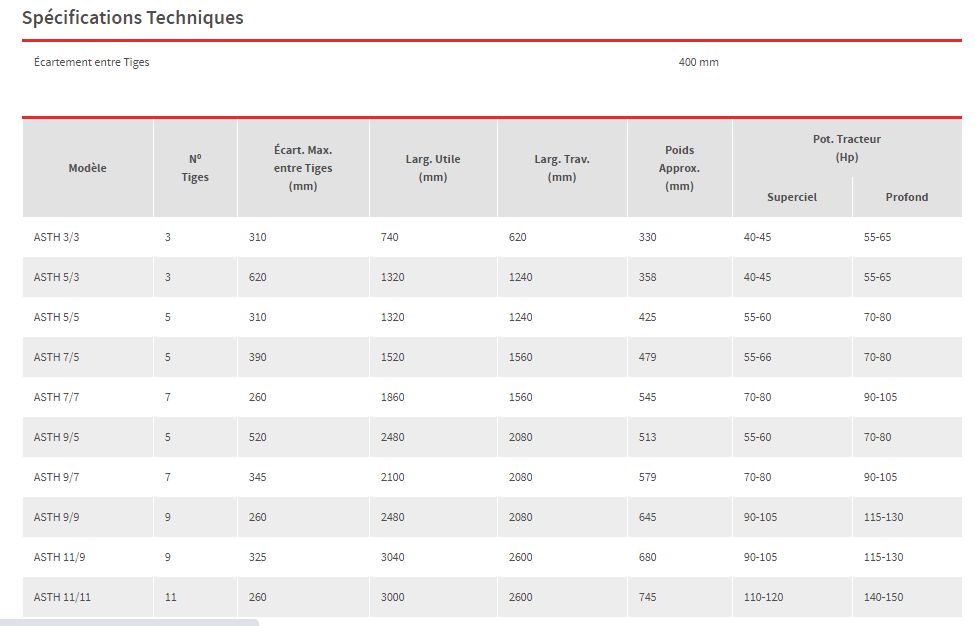Click the Poids Approx. column header
This screenshot has height=626, width=975.
point(679,168)
